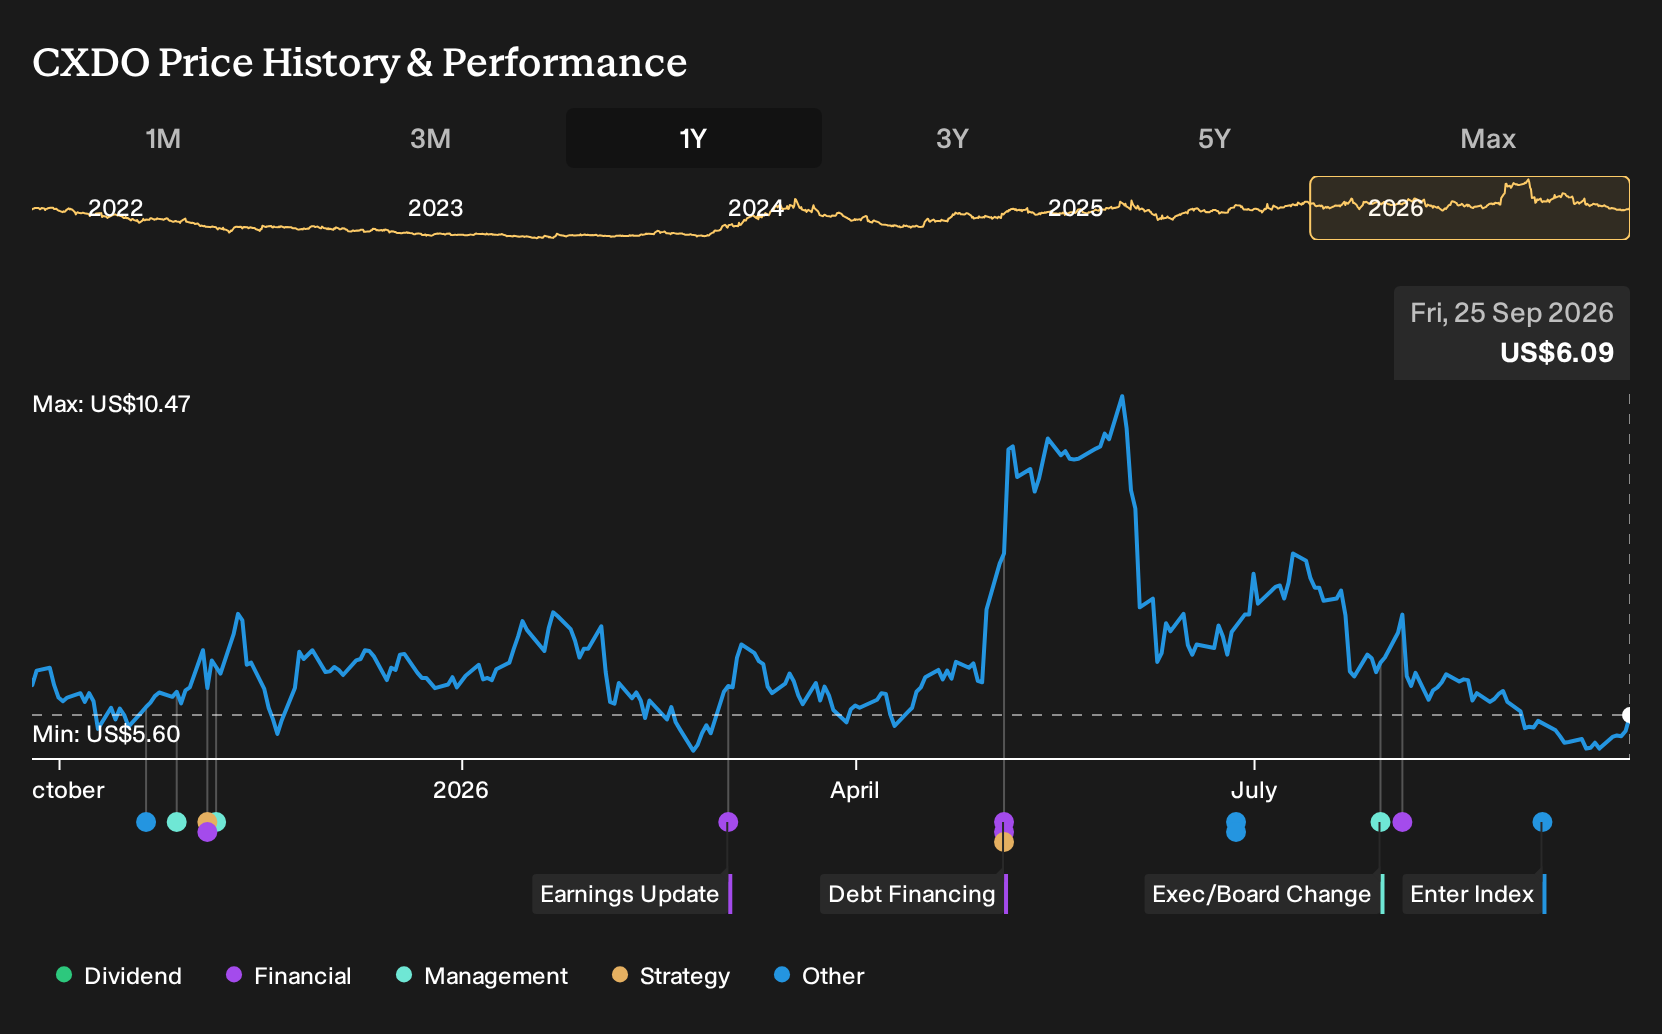Viewport: 1662px width, 1034px height.
Task: Click the lower purple Financial dot in October
Action: [207, 832]
